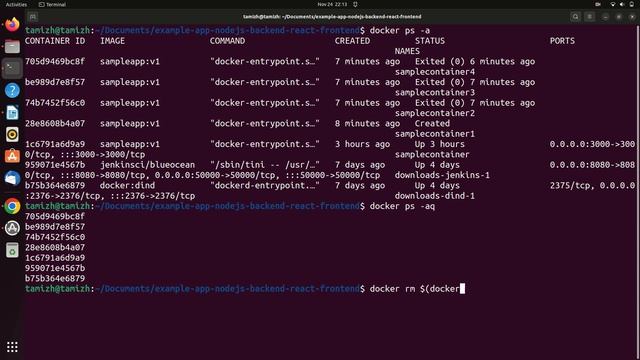Click the PORTS column header
The height and width of the screenshot is (360, 640).
(562, 41)
